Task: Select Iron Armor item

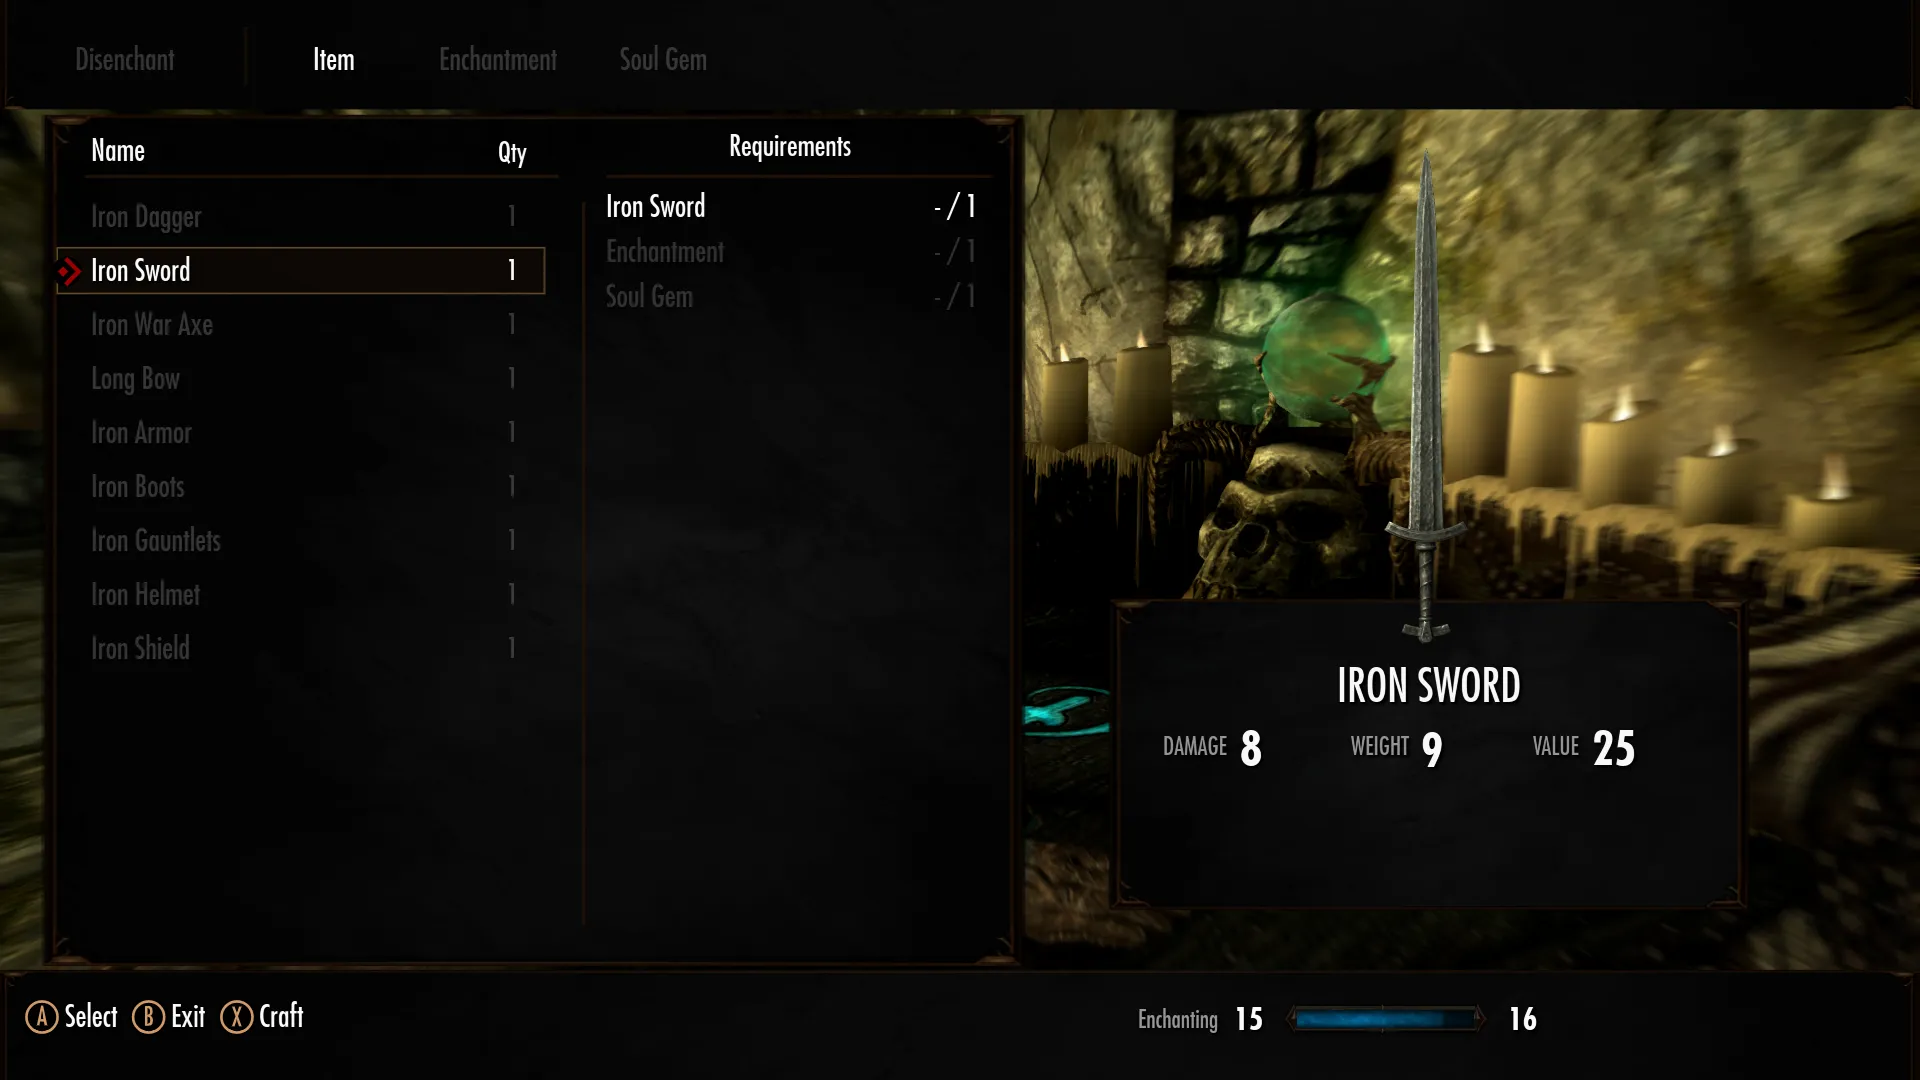Action: (x=141, y=431)
